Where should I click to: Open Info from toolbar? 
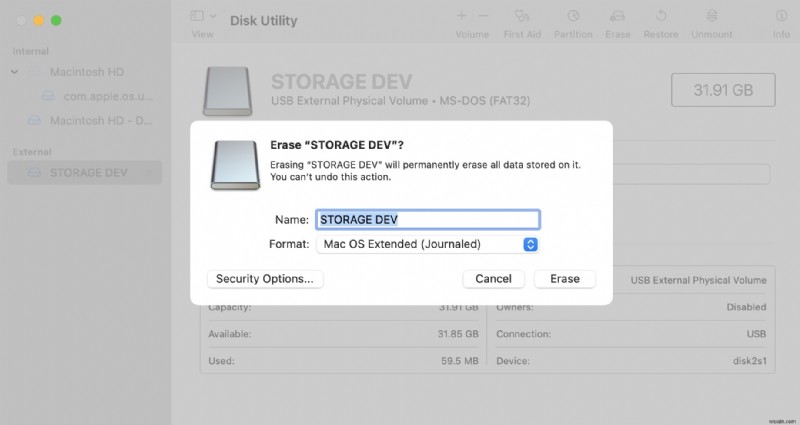pyautogui.click(x=781, y=16)
